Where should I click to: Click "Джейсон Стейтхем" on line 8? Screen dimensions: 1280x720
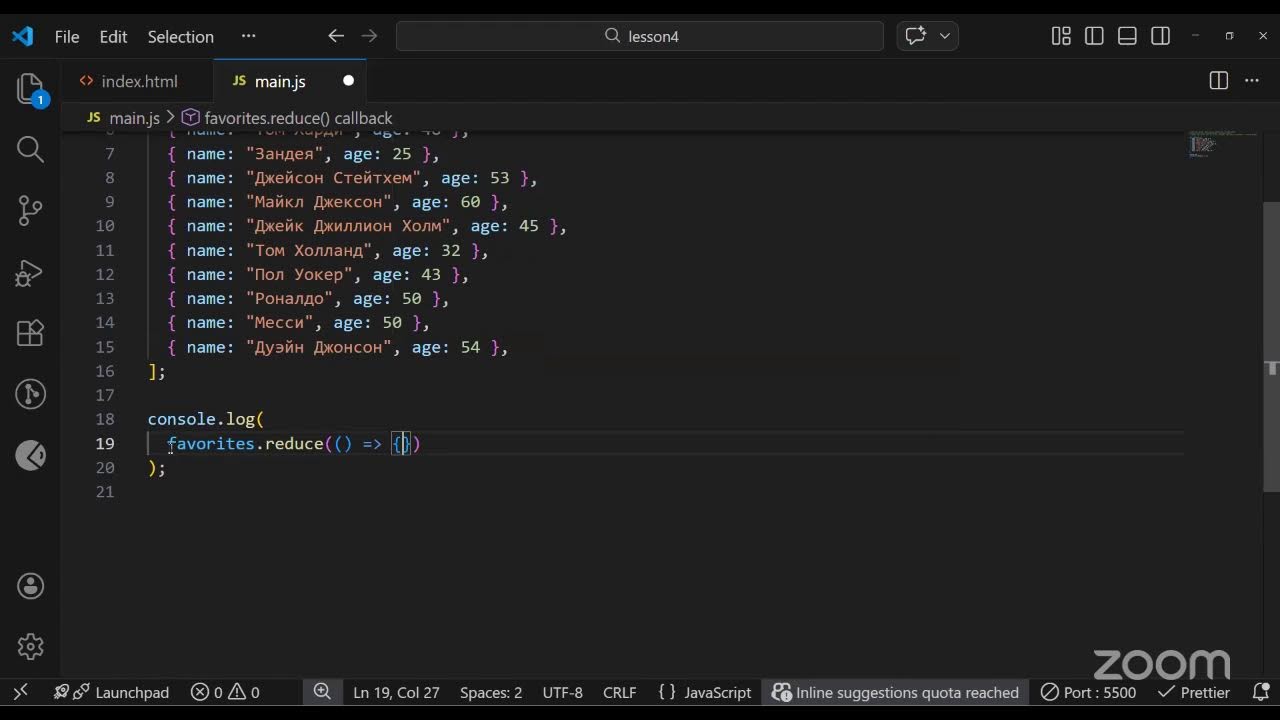(334, 178)
